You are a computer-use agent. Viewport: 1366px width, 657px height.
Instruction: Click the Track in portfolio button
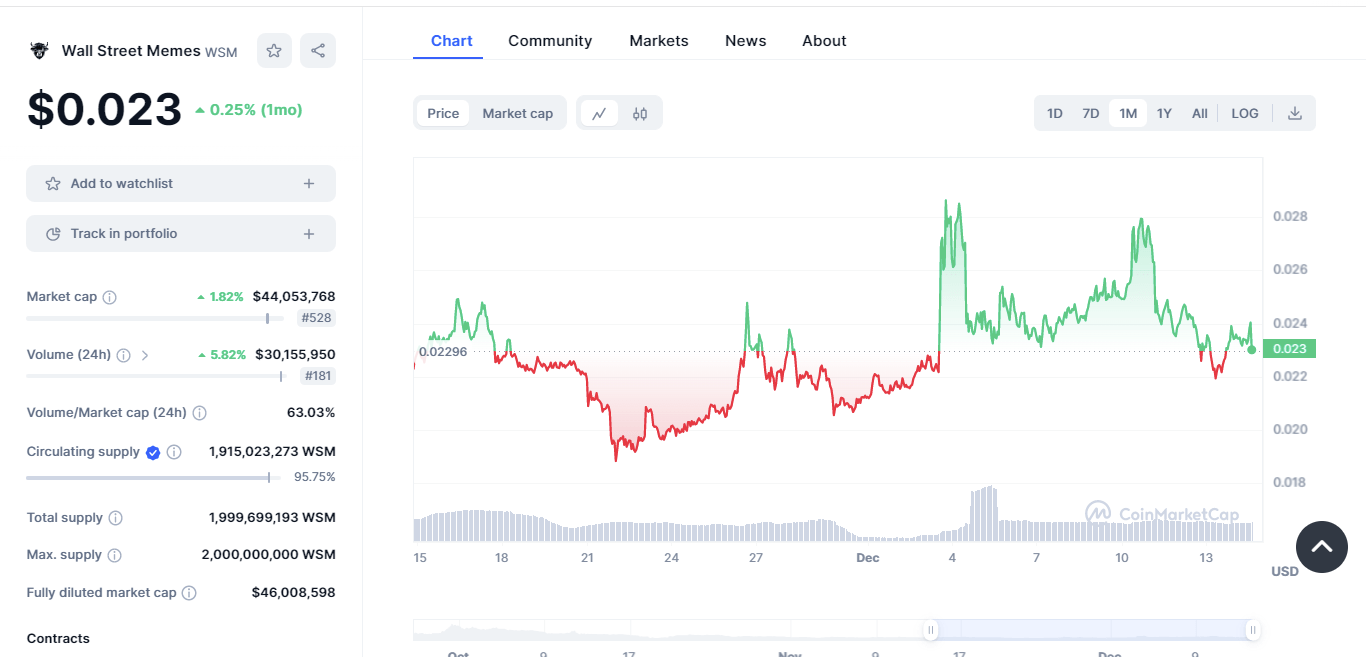[181, 234]
